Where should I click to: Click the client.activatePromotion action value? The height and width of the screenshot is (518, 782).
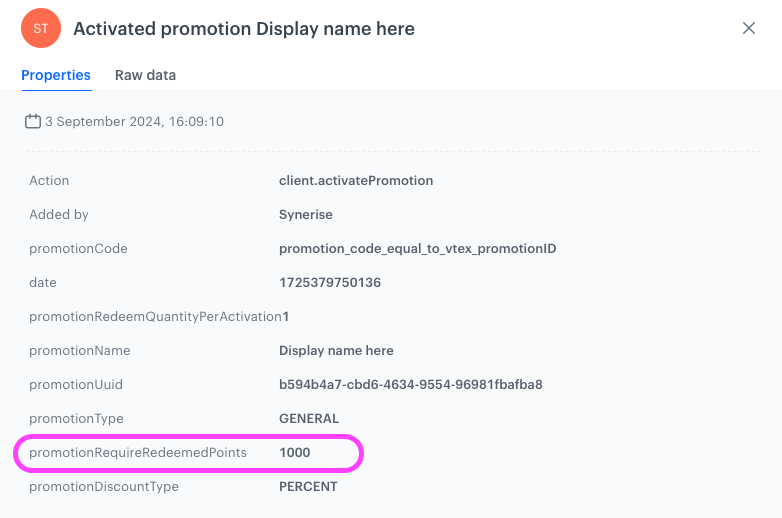pyautogui.click(x=356, y=181)
